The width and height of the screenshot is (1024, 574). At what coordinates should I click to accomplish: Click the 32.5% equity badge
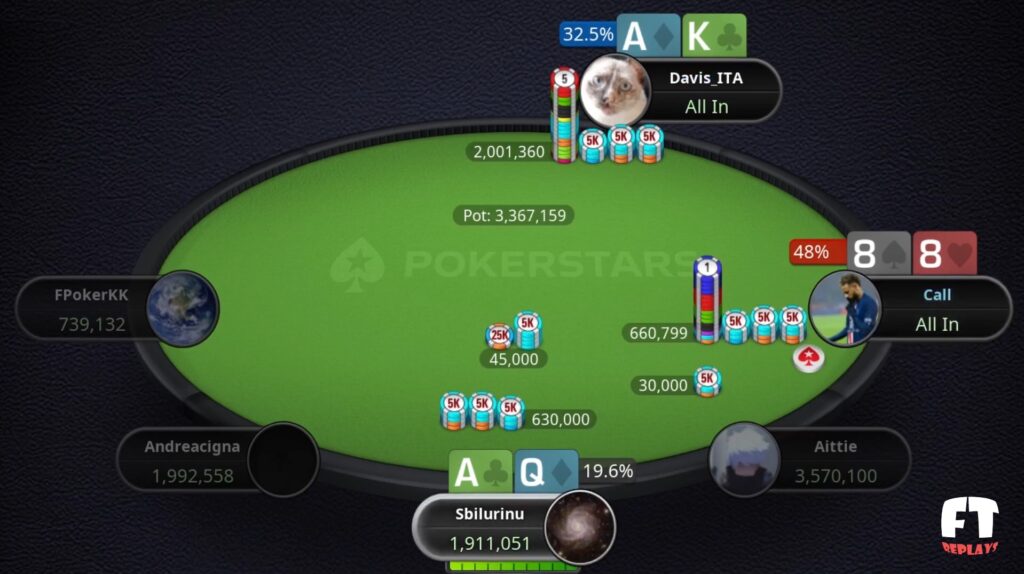click(588, 34)
